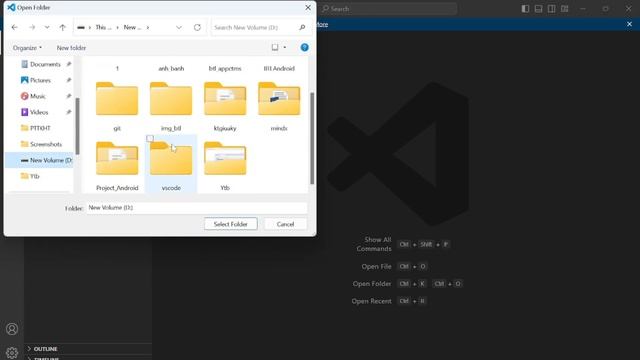Go back in Open Folder dialog
Screen dimensions: 640x360
(15, 27)
